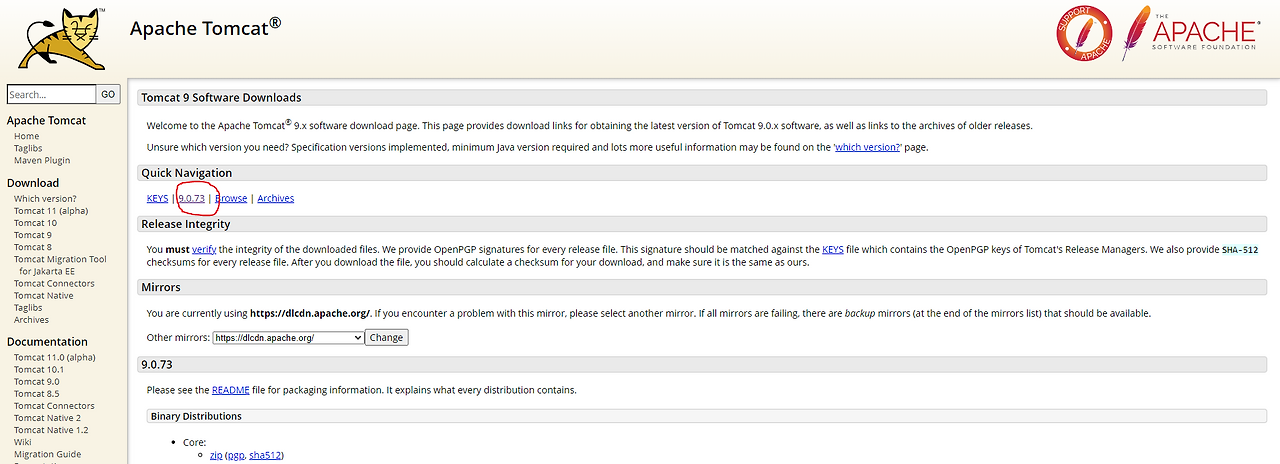Open the verify integrity link
This screenshot has height=464, width=1280.
[204, 249]
